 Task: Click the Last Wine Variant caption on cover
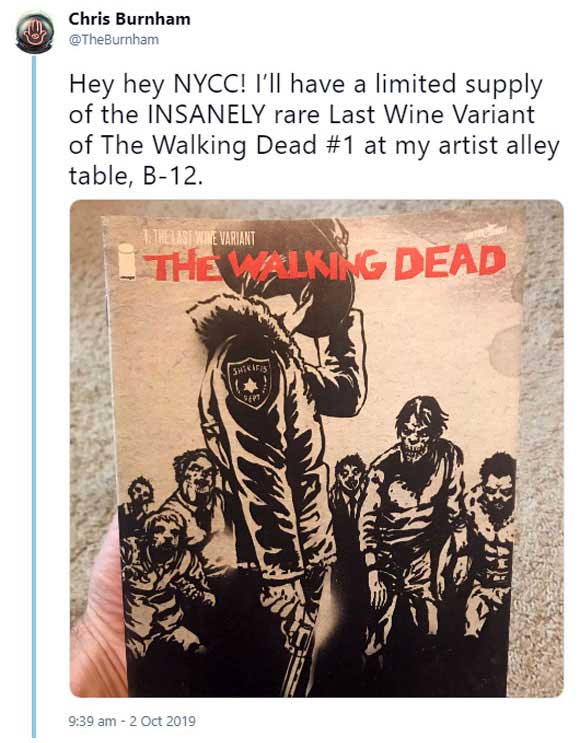(x=199, y=238)
